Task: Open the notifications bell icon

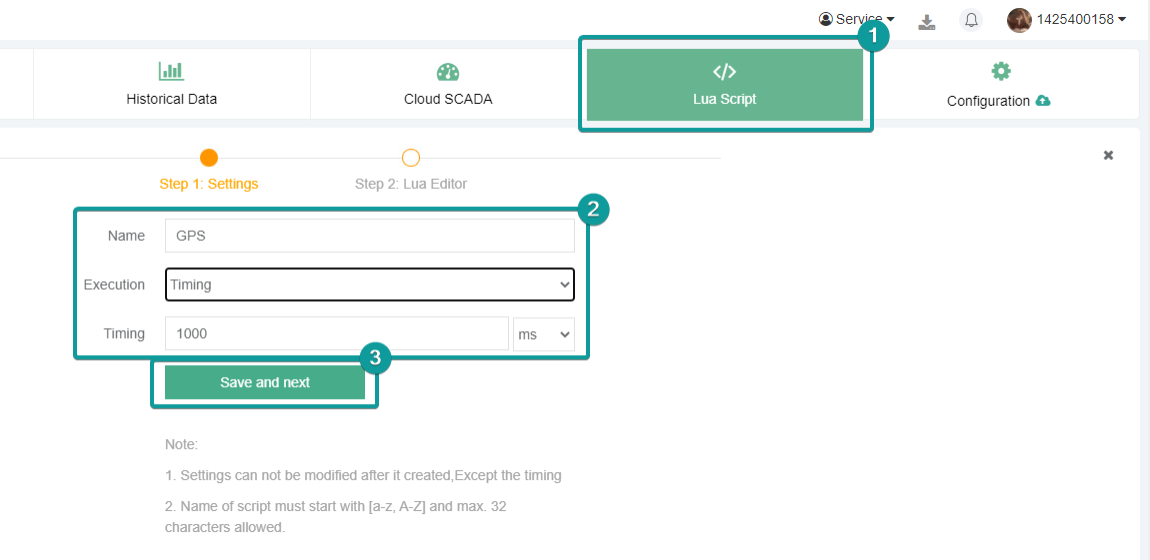Action: click(x=970, y=20)
